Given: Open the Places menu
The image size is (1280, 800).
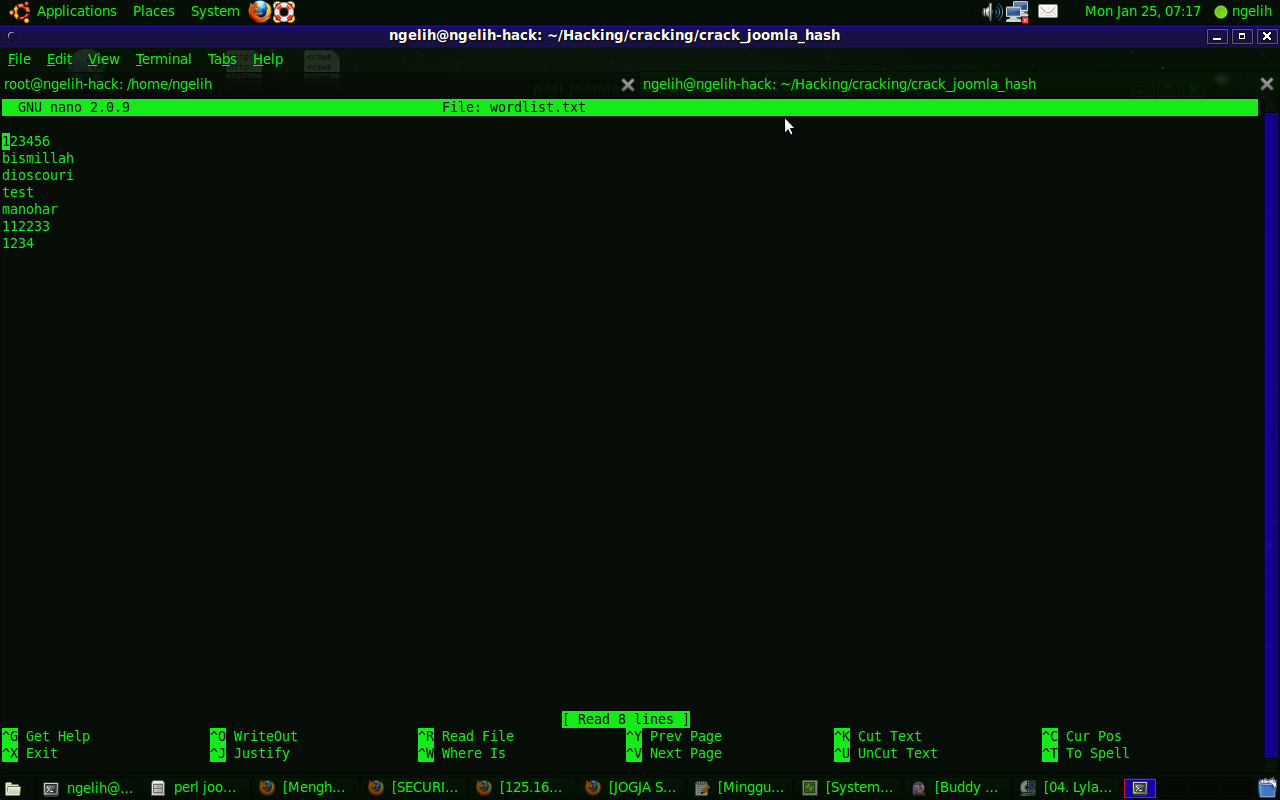Looking at the screenshot, I should pyautogui.click(x=154, y=12).
